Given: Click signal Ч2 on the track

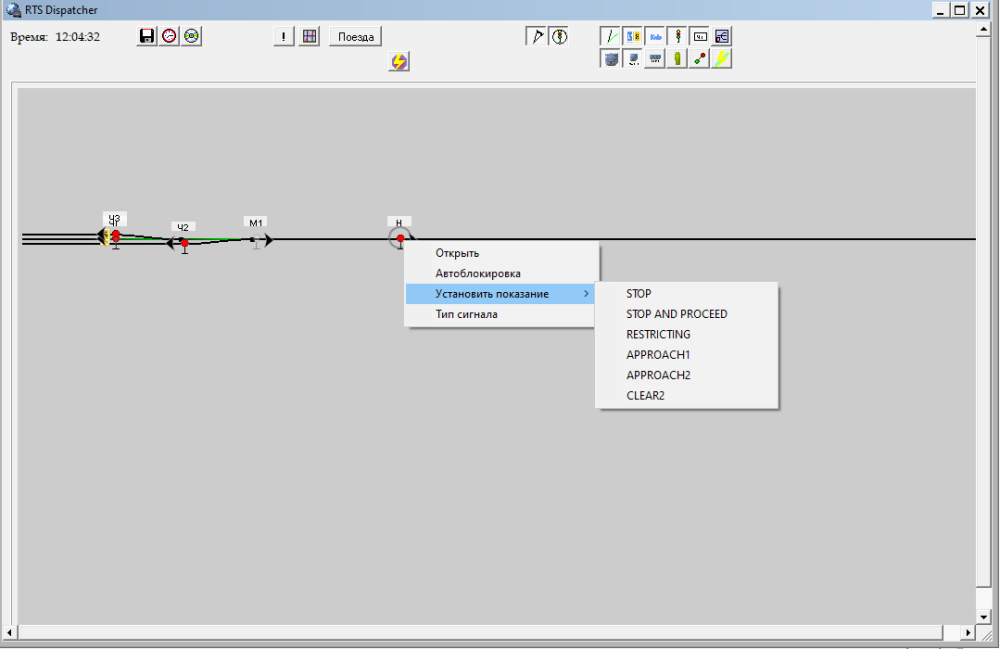Looking at the screenshot, I should pos(184,243).
